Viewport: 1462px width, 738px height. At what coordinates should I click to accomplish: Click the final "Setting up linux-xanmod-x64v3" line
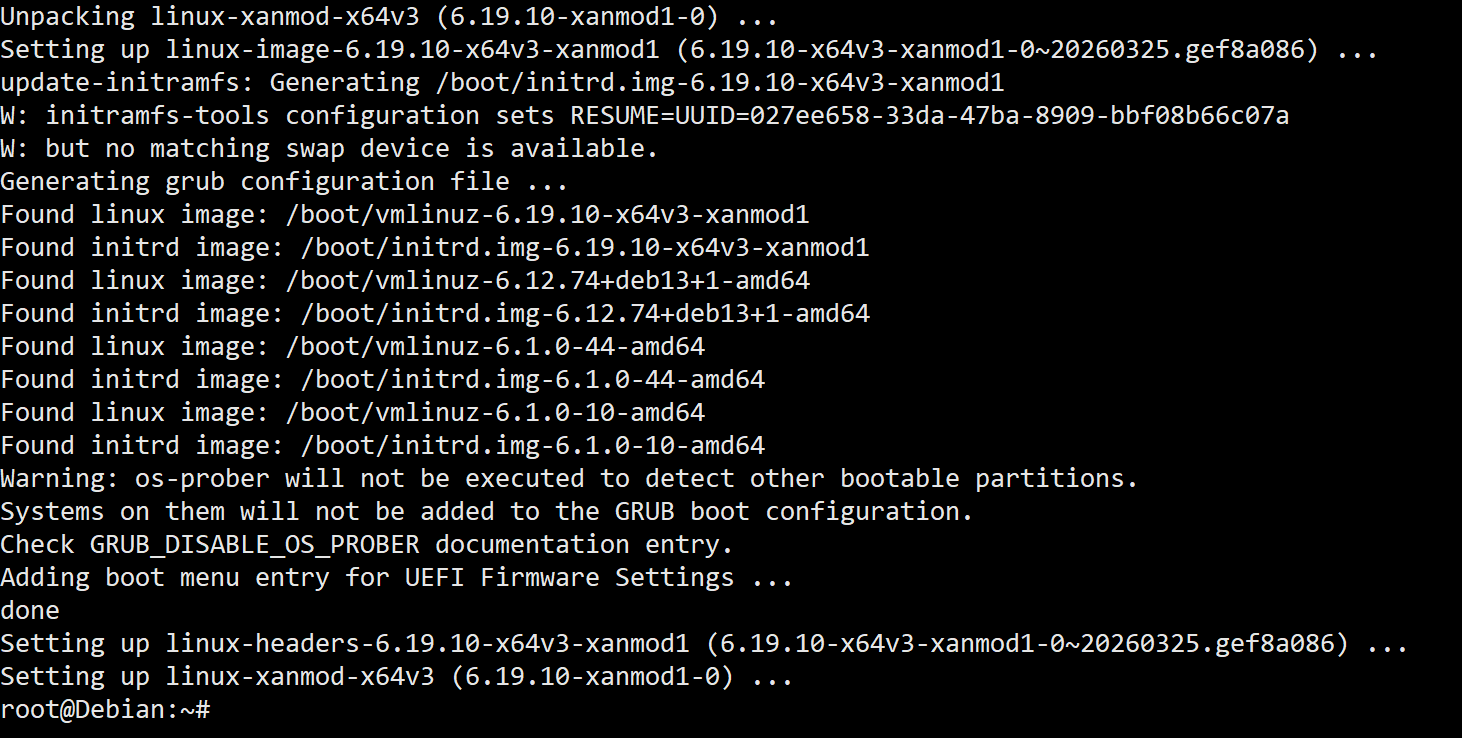click(397, 677)
